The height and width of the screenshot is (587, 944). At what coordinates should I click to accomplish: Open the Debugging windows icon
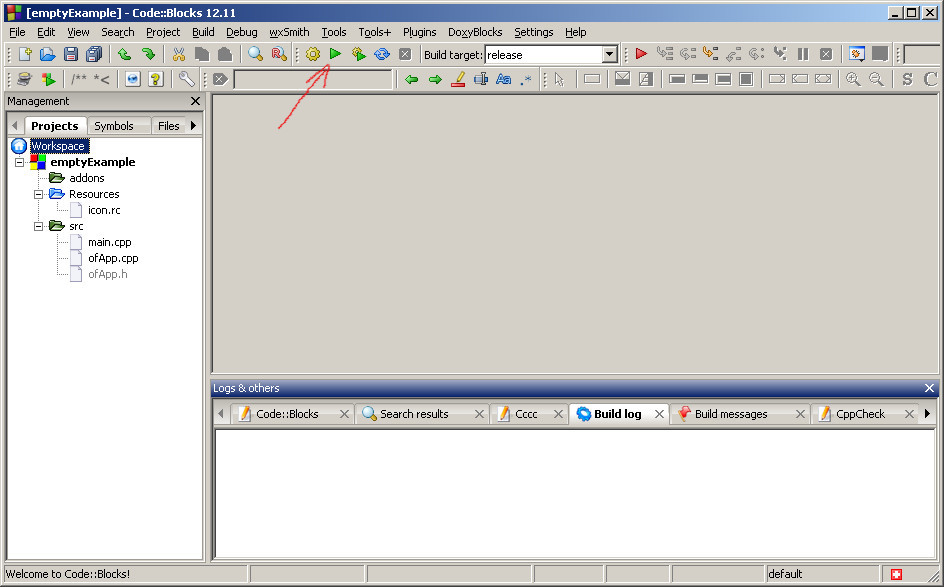[x=856, y=54]
